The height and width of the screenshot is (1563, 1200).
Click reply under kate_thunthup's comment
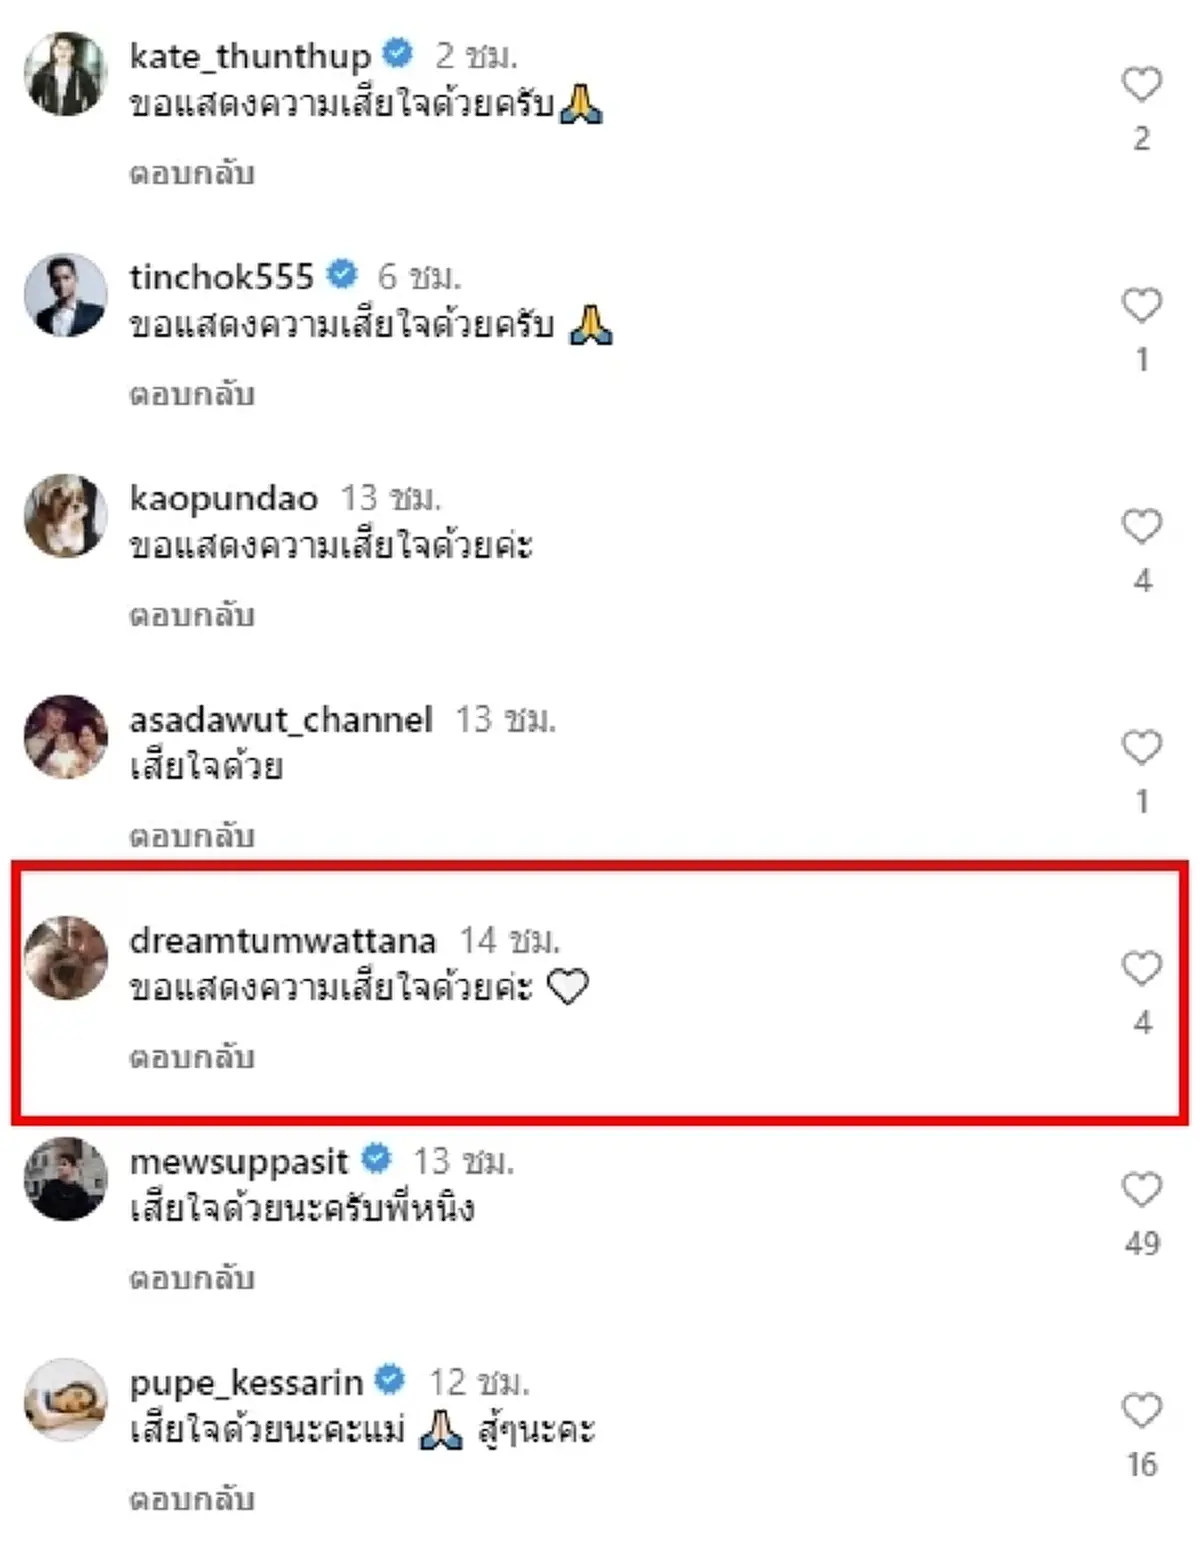[x=190, y=172]
